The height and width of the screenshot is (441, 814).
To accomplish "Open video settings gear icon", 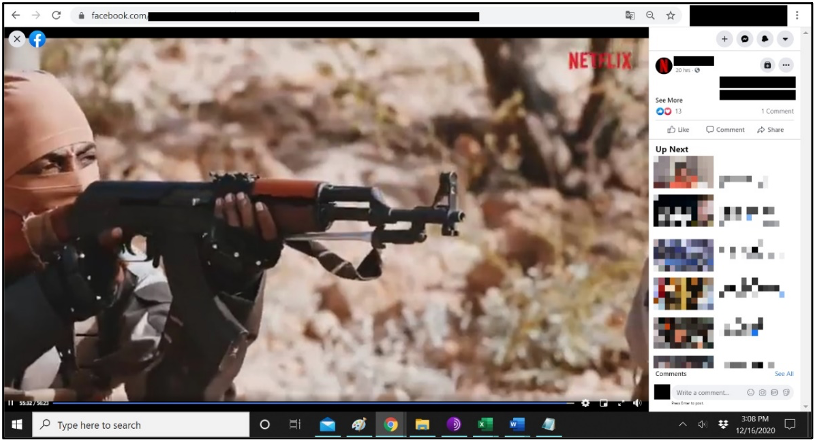I will click(585, 403).
